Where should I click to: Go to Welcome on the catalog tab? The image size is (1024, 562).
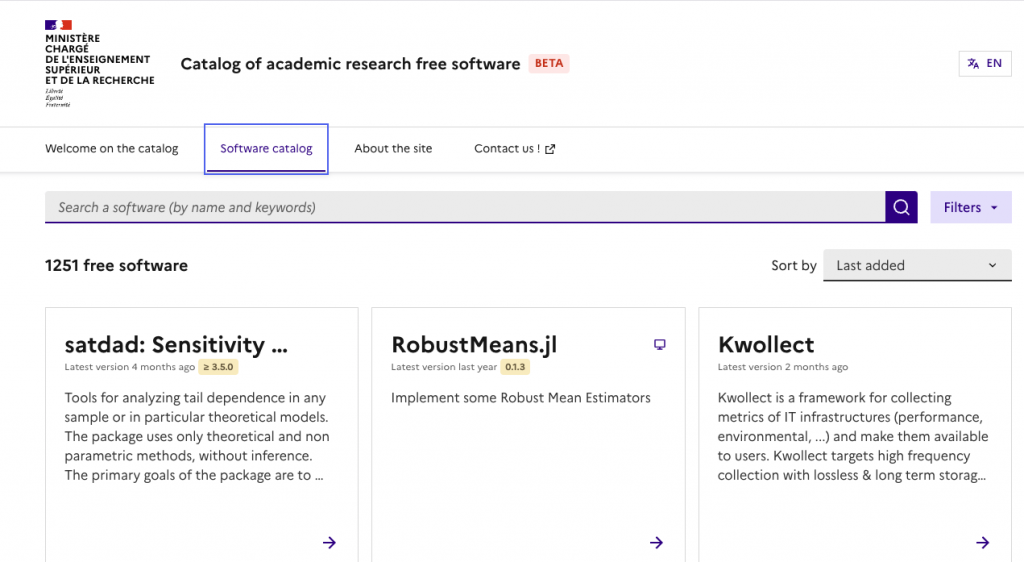pos(112,149)
